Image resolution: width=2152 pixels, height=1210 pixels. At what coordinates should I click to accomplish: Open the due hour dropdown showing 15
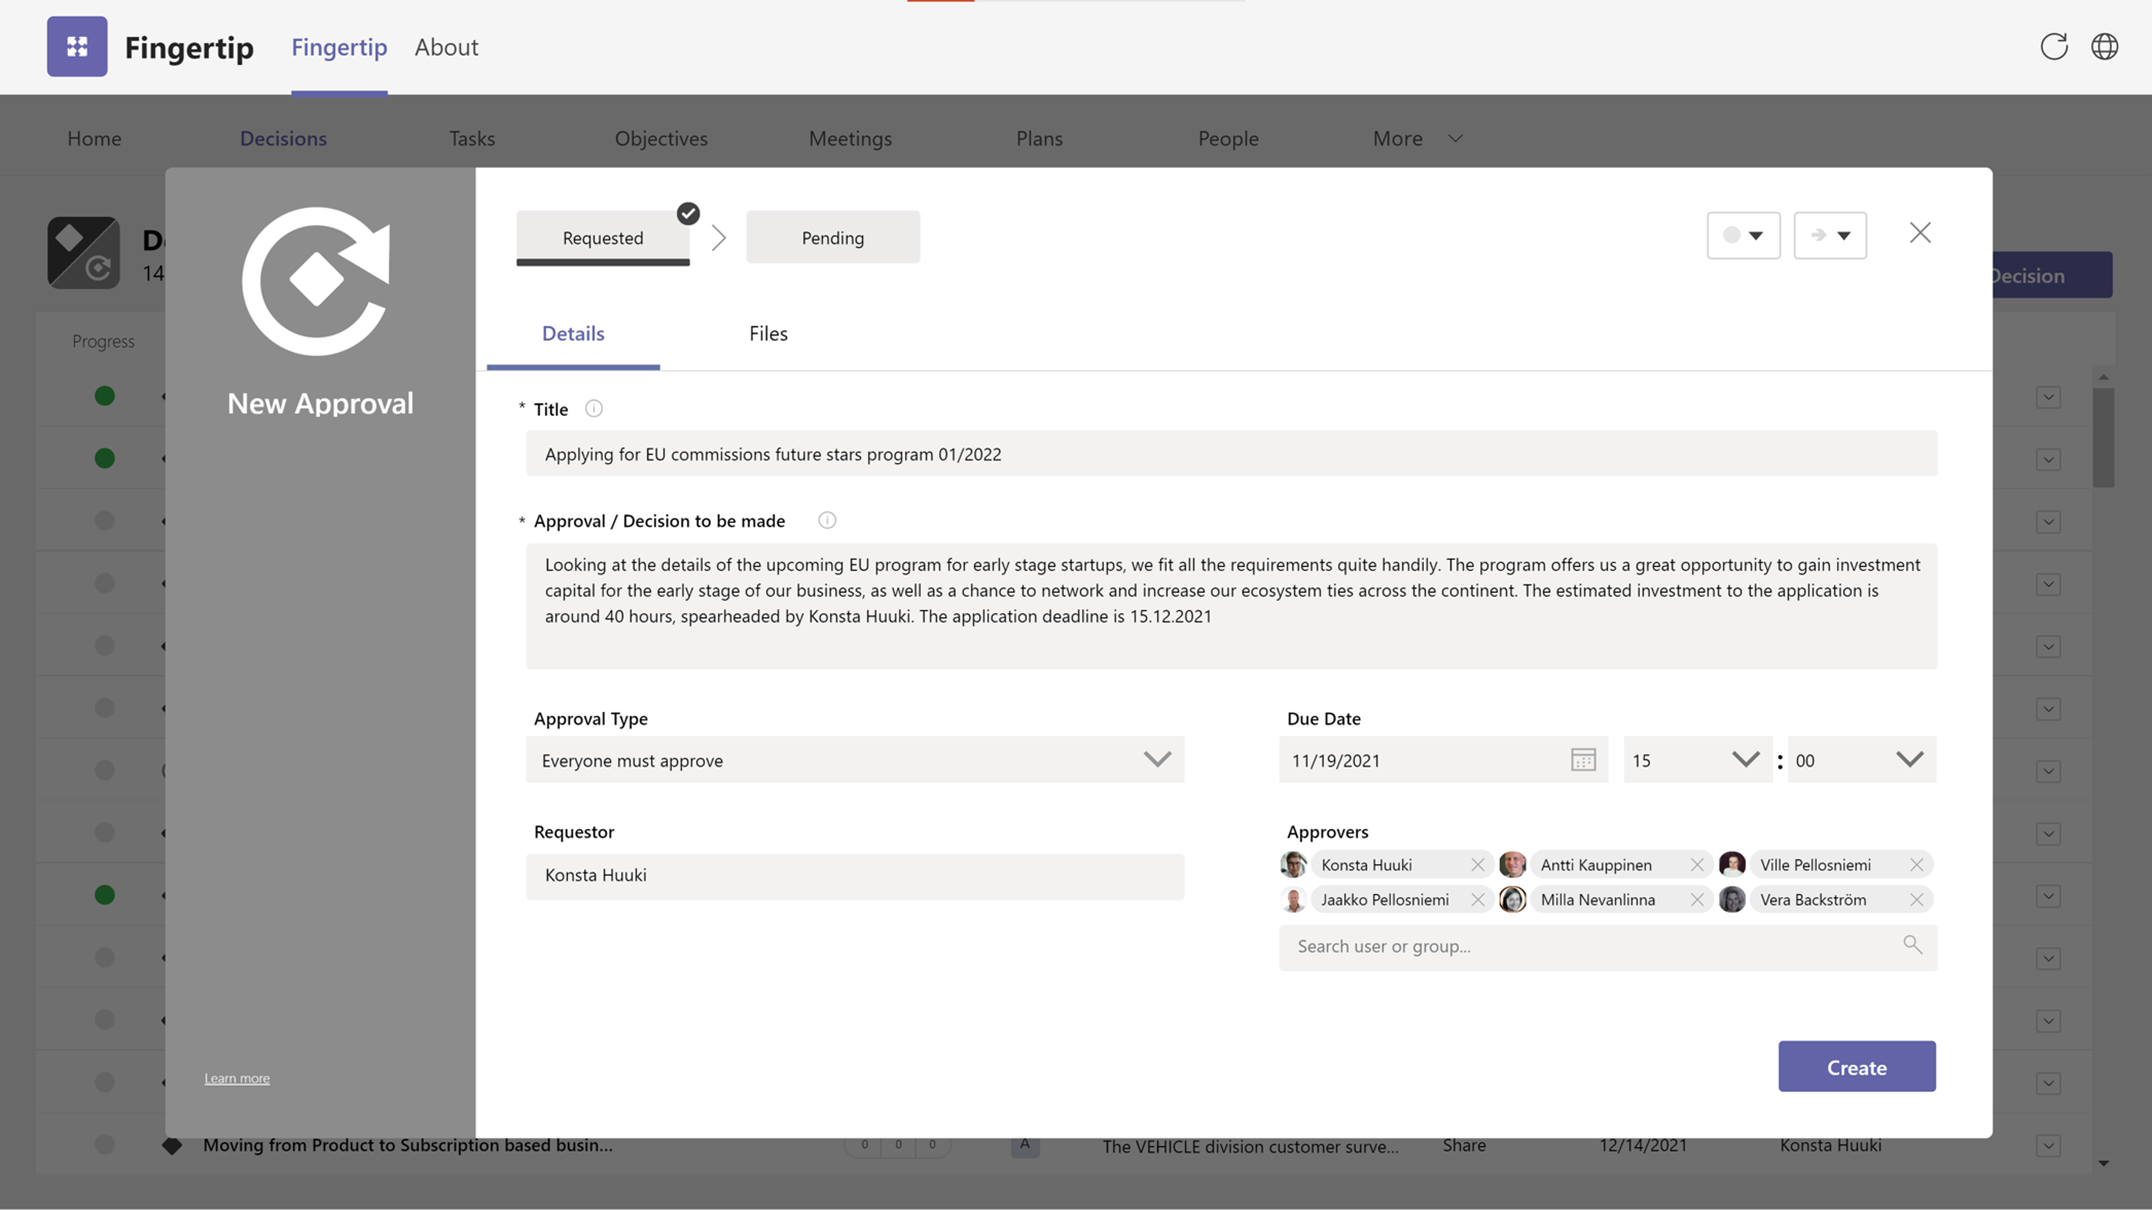pyautogui.click(x=1698, y=759)
